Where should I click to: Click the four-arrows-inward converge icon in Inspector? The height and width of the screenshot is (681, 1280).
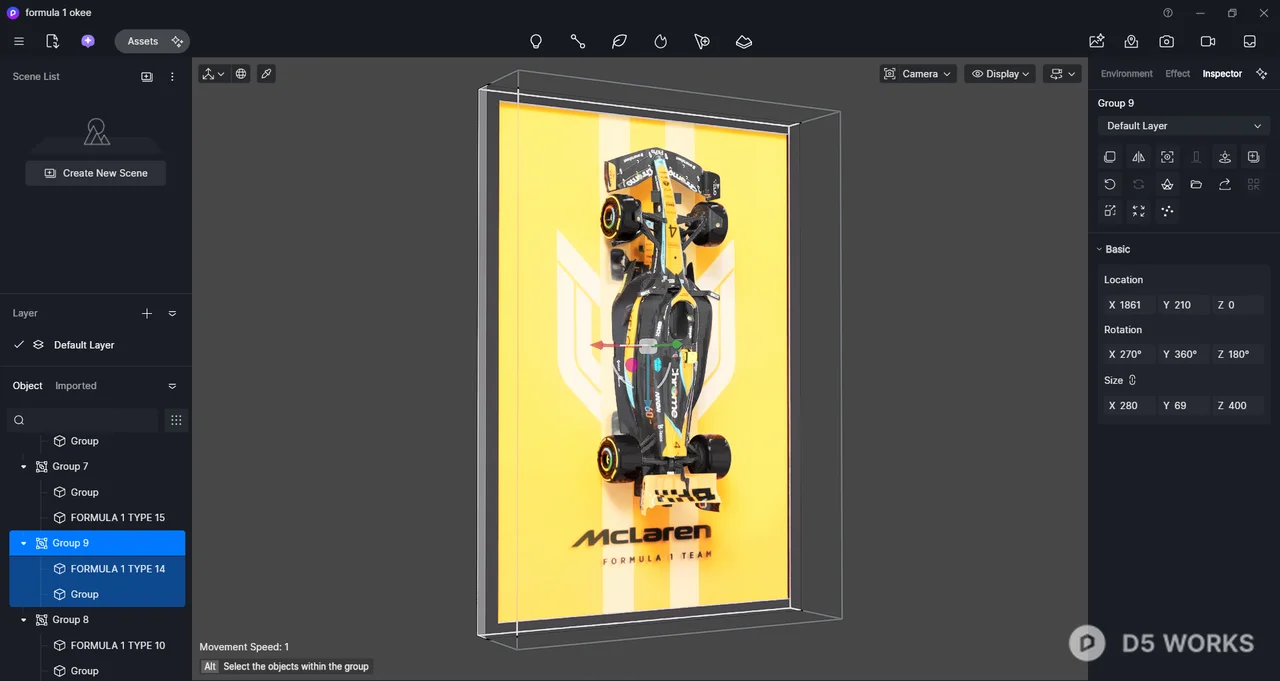coord(1139,211)
